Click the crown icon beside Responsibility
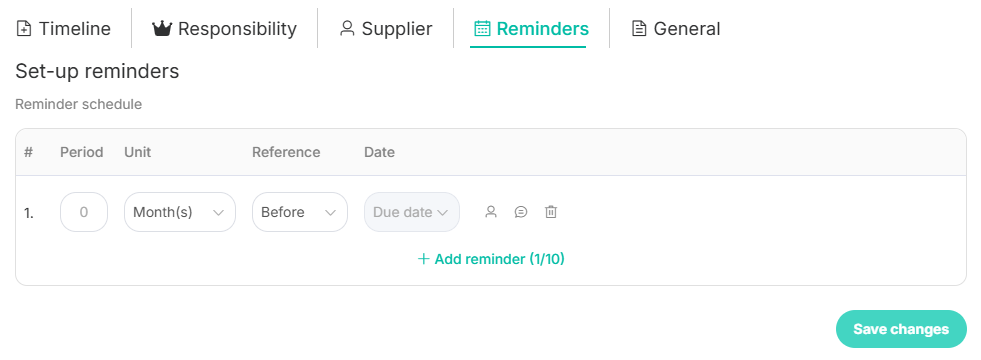This screenshot has height=360, width=981. tap(162, 29)
